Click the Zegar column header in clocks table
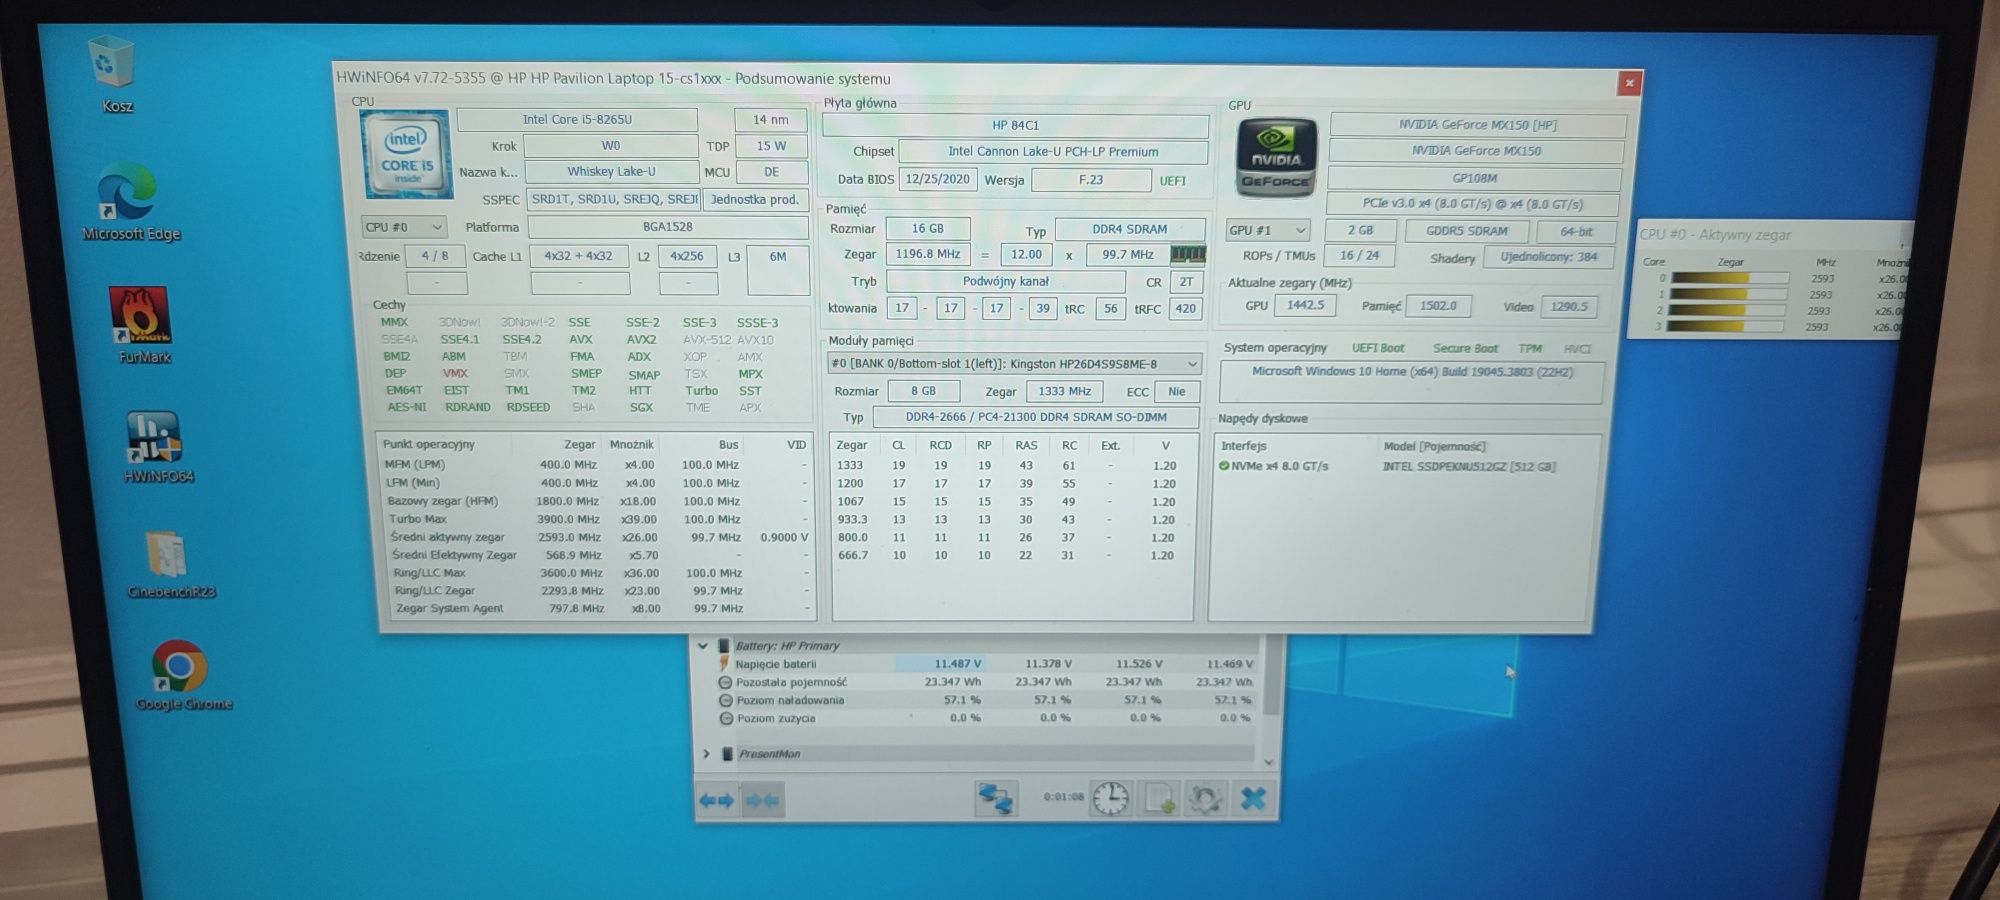 tap(580, 445)
